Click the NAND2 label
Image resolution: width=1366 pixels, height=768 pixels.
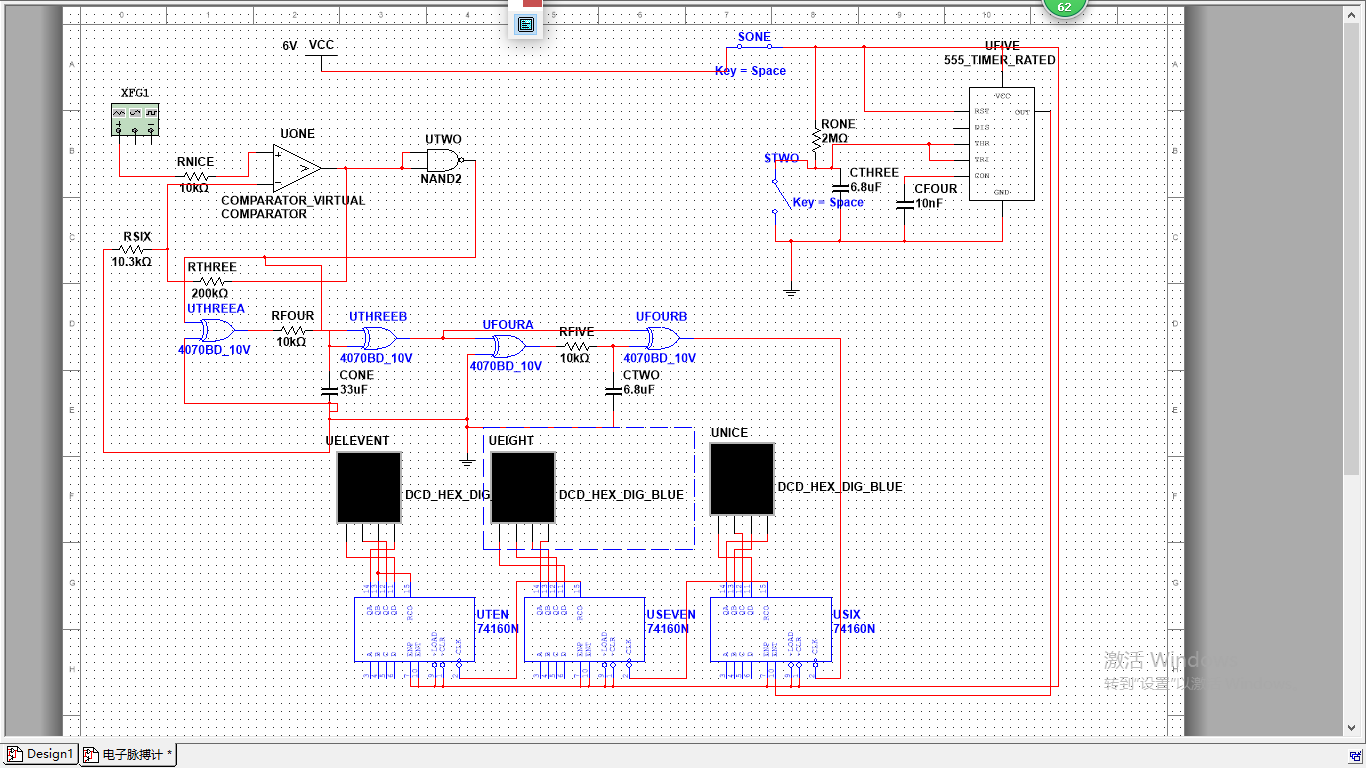point(441,180)
